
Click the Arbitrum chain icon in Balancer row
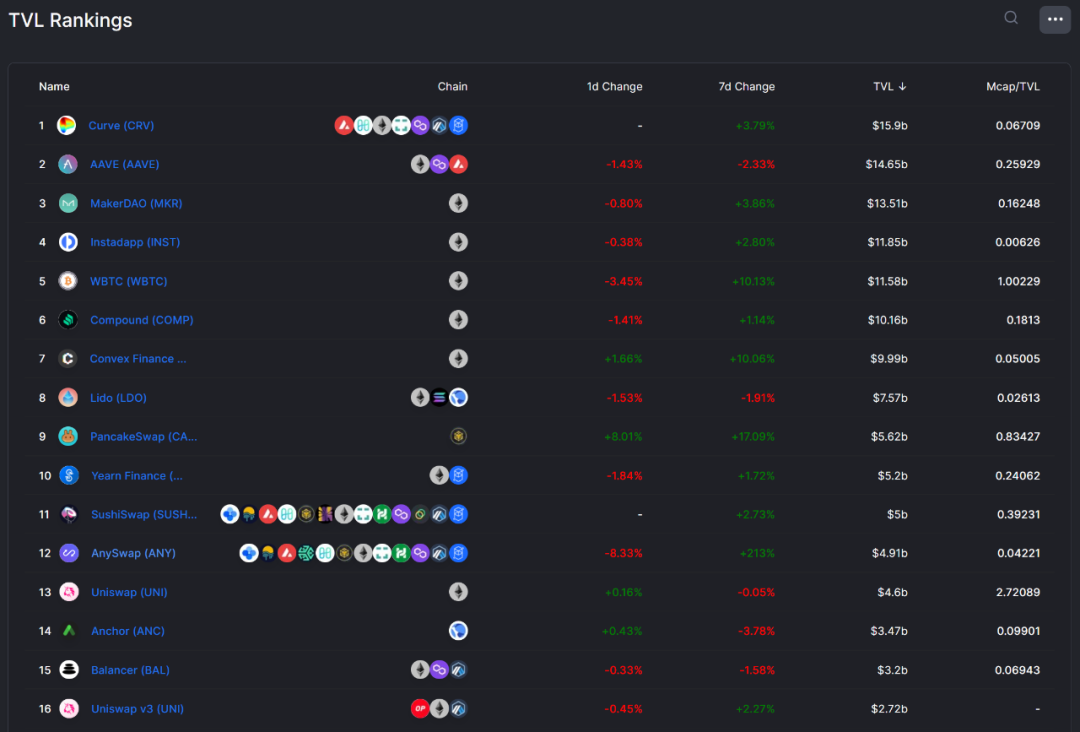click(x=458, y=669)
